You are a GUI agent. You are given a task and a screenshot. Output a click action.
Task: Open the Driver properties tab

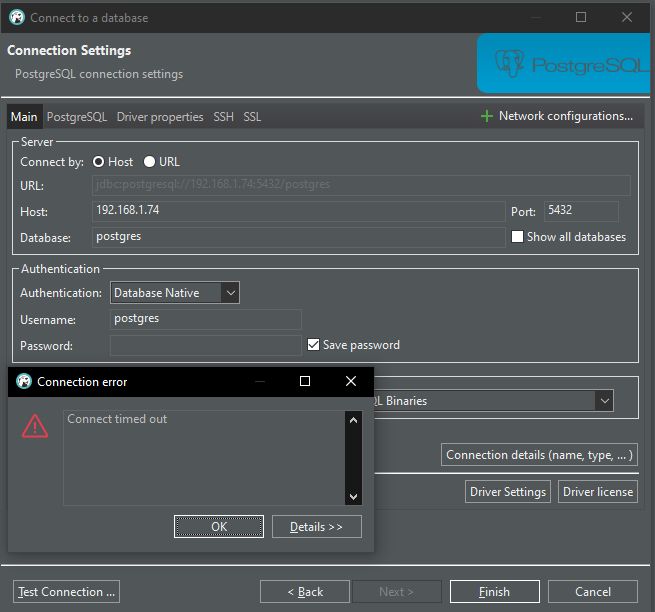160,117
